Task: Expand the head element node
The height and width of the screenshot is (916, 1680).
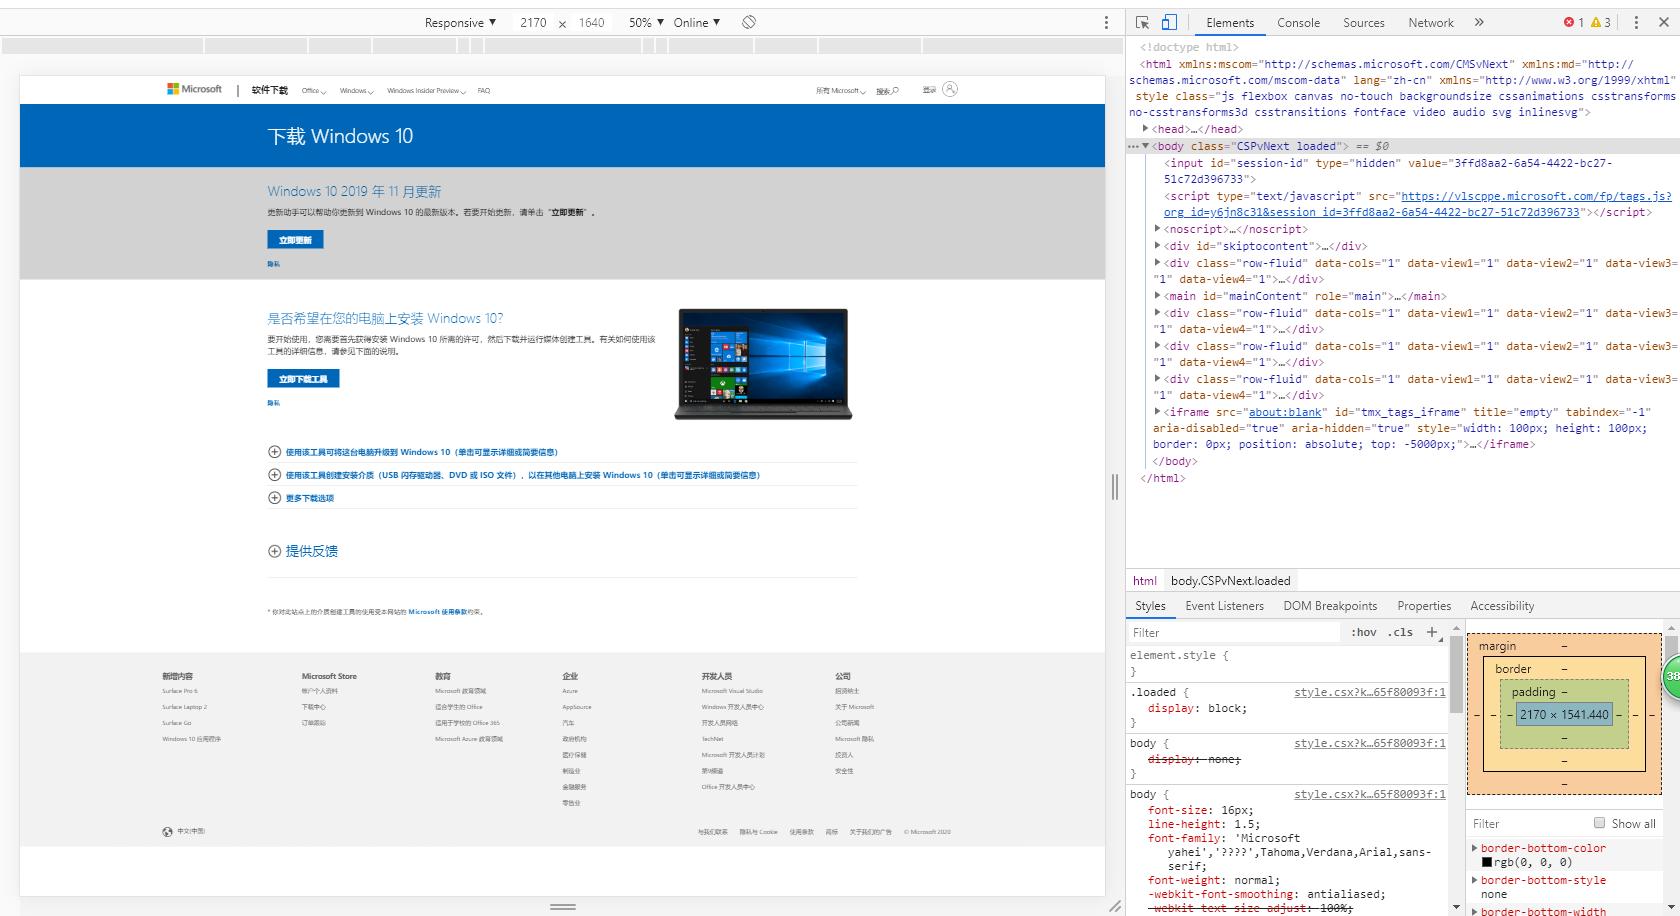Action: click(1146, 129)
